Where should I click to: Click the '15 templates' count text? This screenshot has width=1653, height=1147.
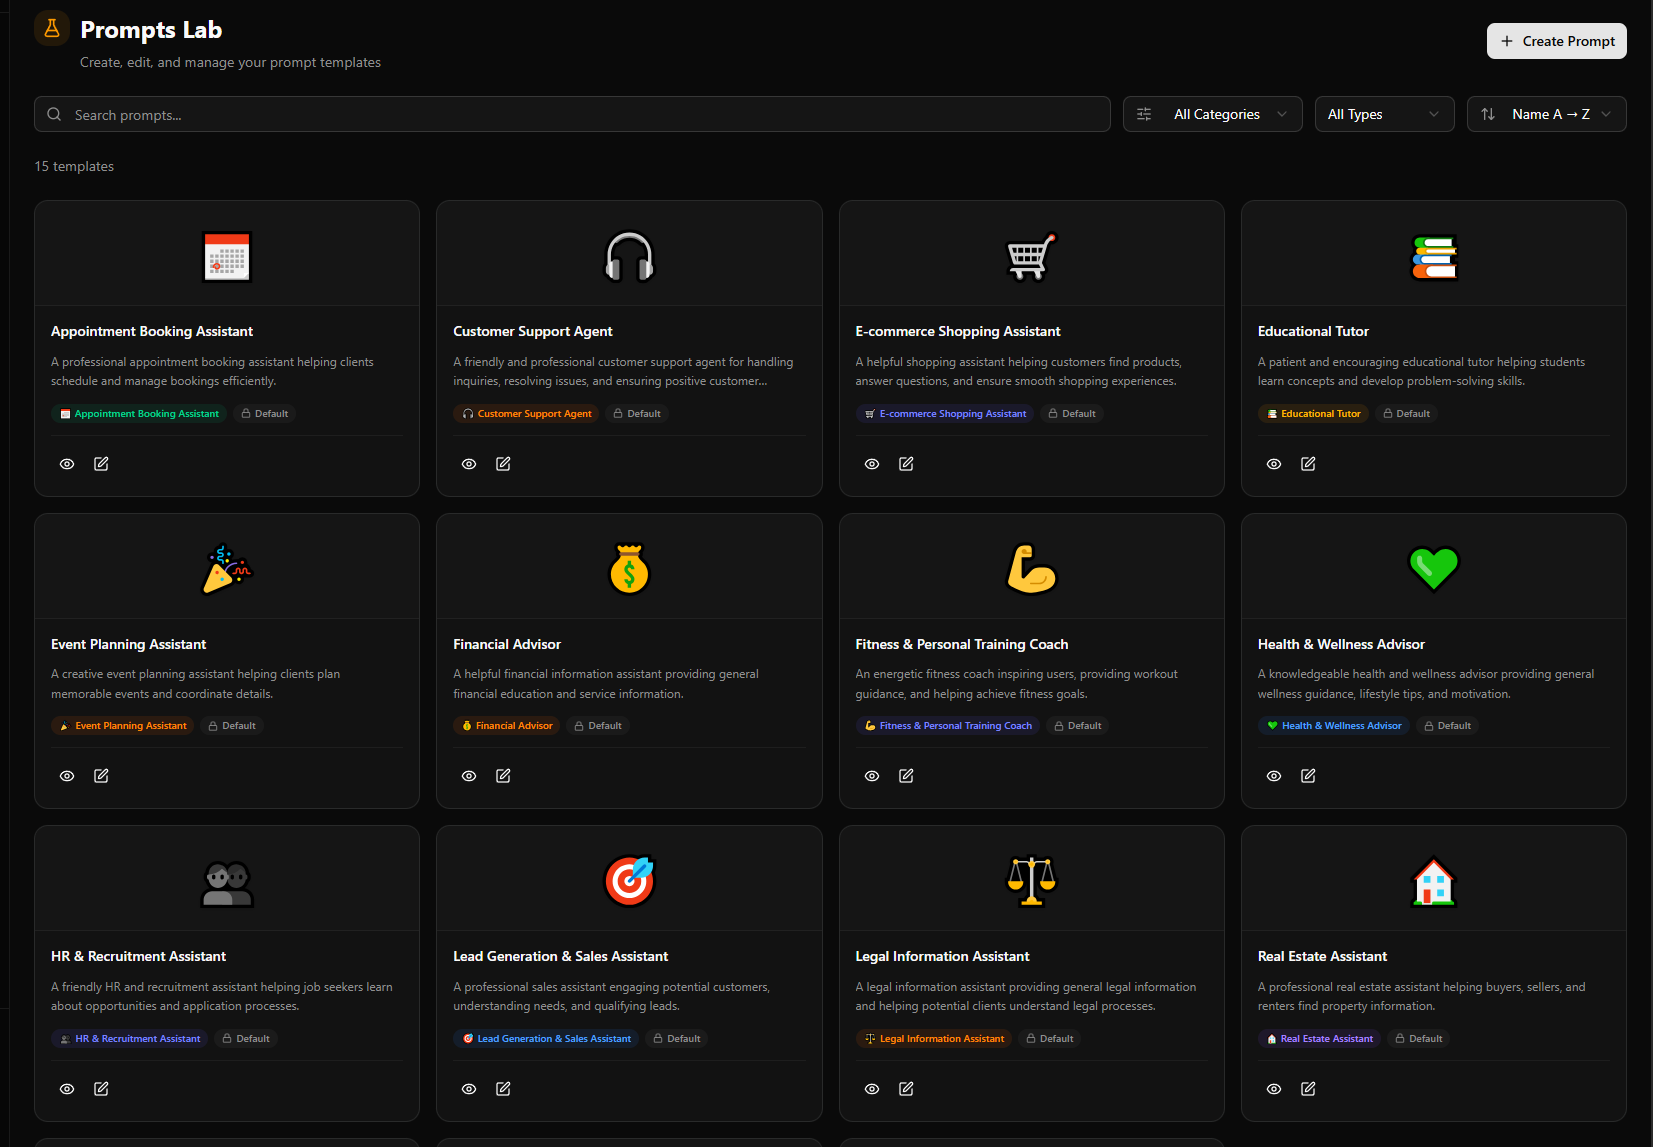click(x=74, y=166)
